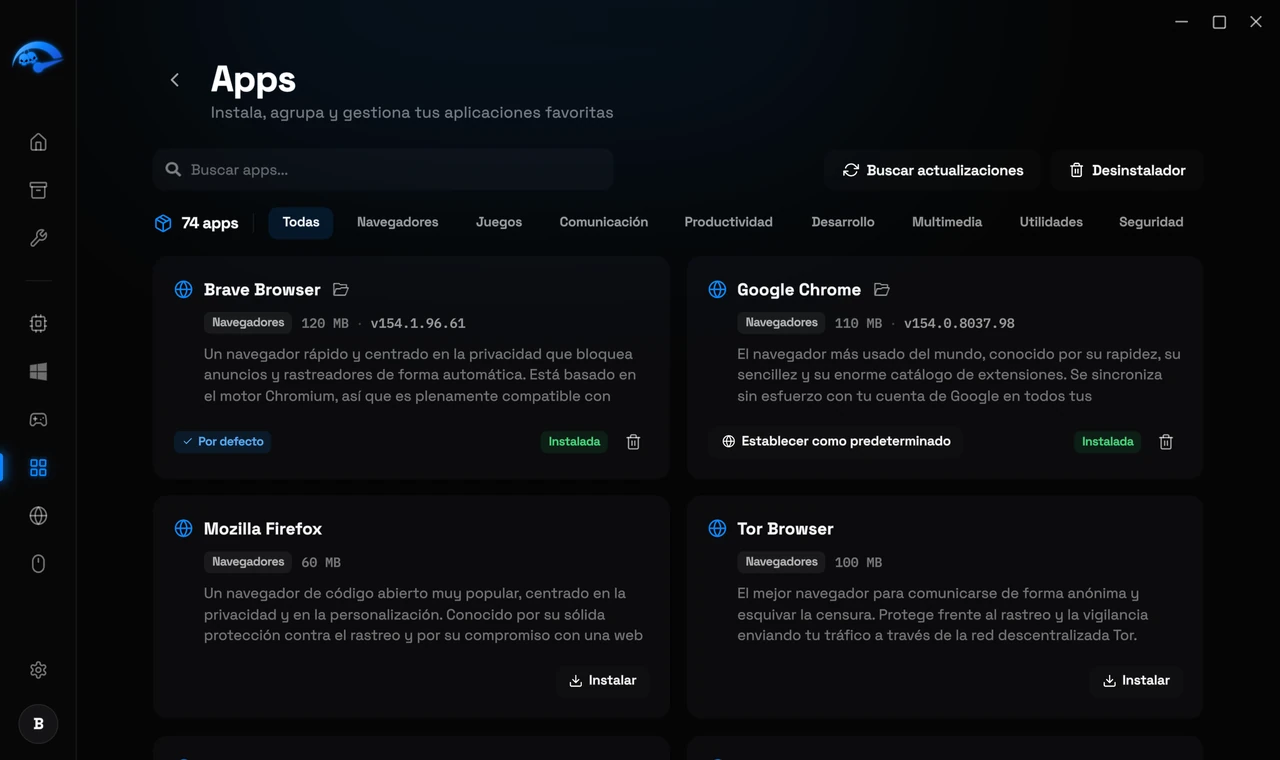Screen dimensions: 1280x760
Task: Click the Navegadores tag on Mozilla Firefox
Action: pos(248,562)
